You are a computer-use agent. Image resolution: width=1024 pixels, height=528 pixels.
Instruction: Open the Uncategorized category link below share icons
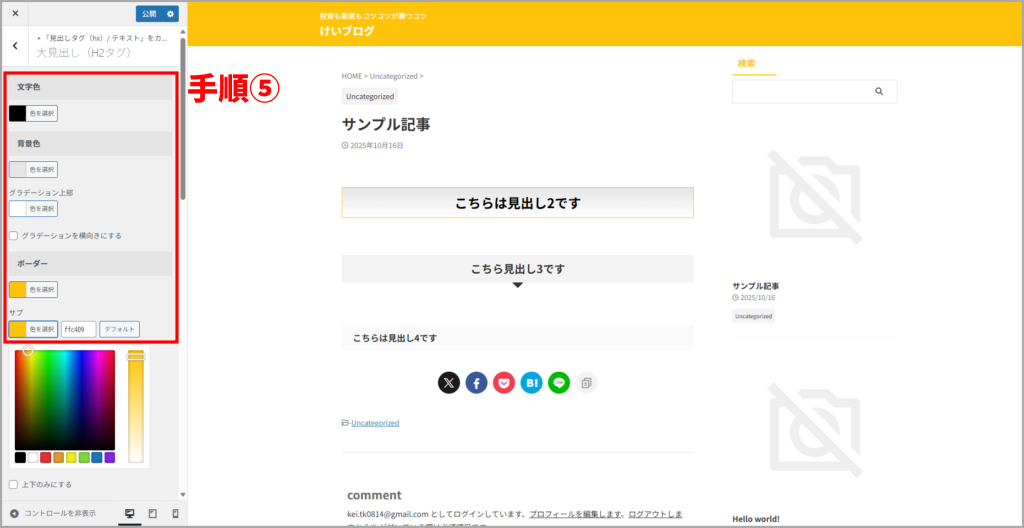[x=375, y=423]
